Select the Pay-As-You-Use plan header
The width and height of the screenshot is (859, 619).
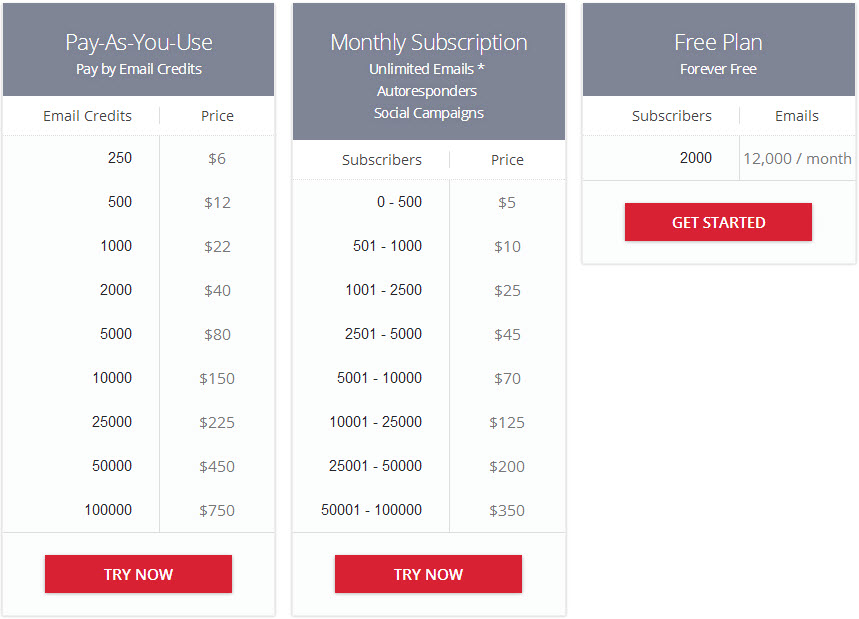pyautogui.click(x=138, y=43)
